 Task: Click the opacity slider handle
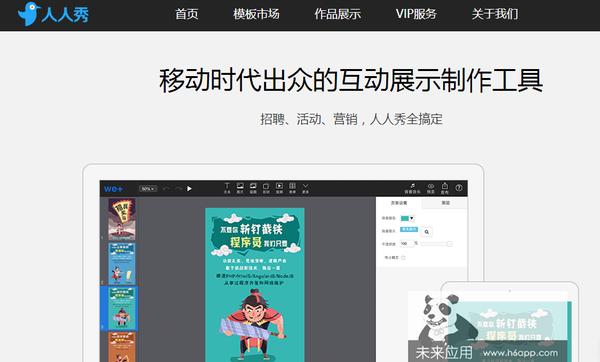coord(450,244)
